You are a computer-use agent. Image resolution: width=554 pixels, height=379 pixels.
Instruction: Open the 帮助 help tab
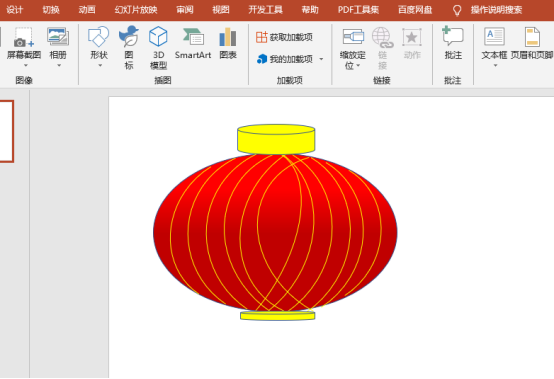click(310, 10)
